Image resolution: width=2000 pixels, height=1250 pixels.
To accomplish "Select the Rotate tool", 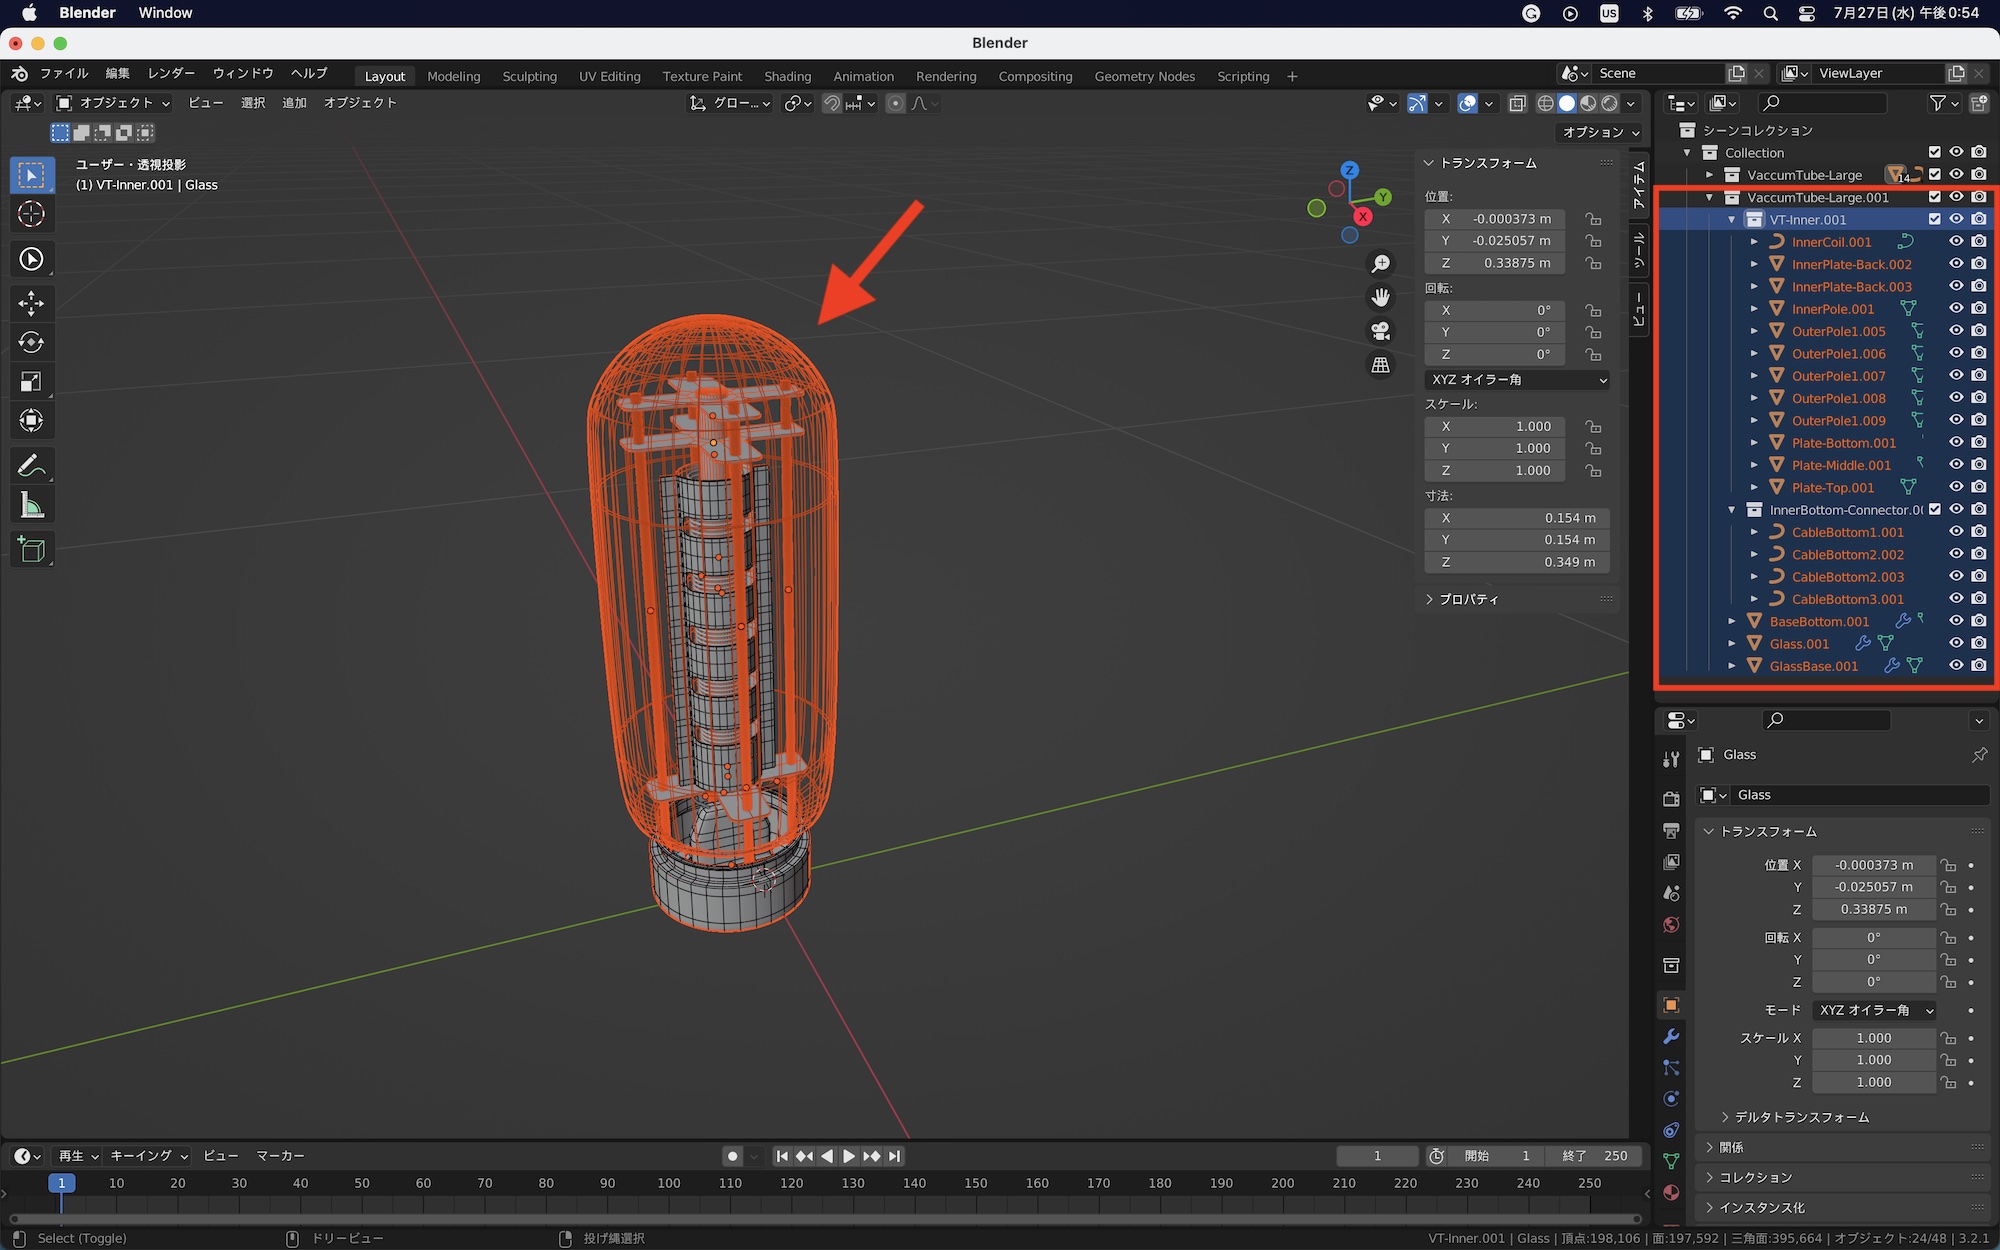I will point(31,342).
